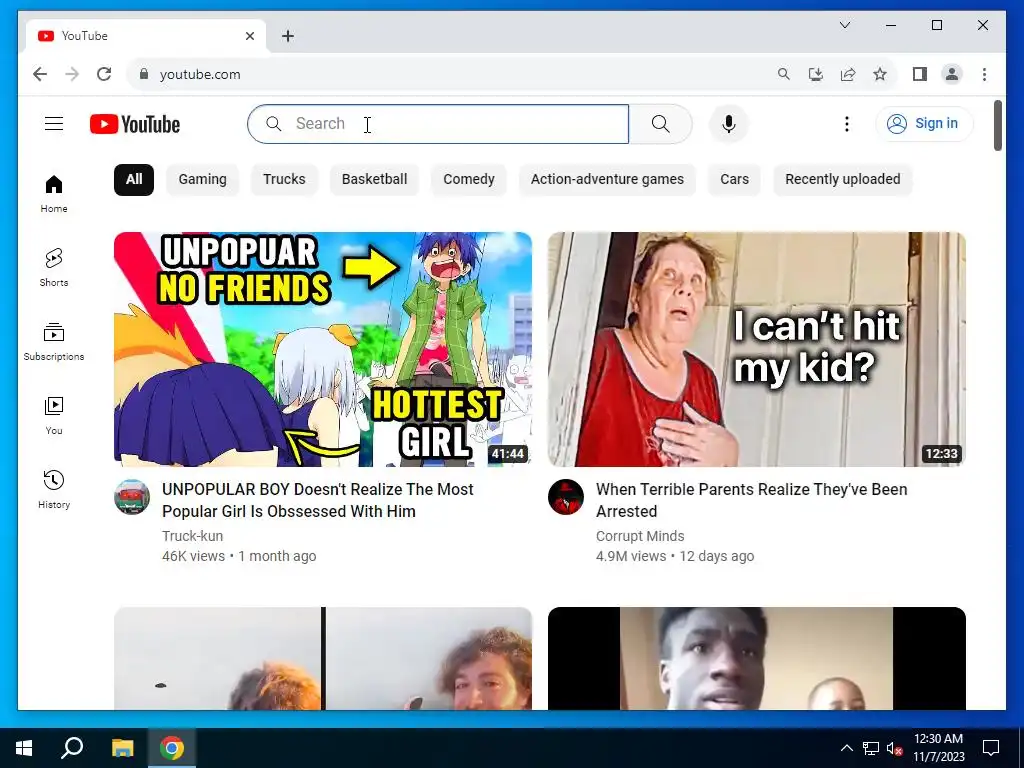Bookmark this tab with star icon

click(880, 74)
